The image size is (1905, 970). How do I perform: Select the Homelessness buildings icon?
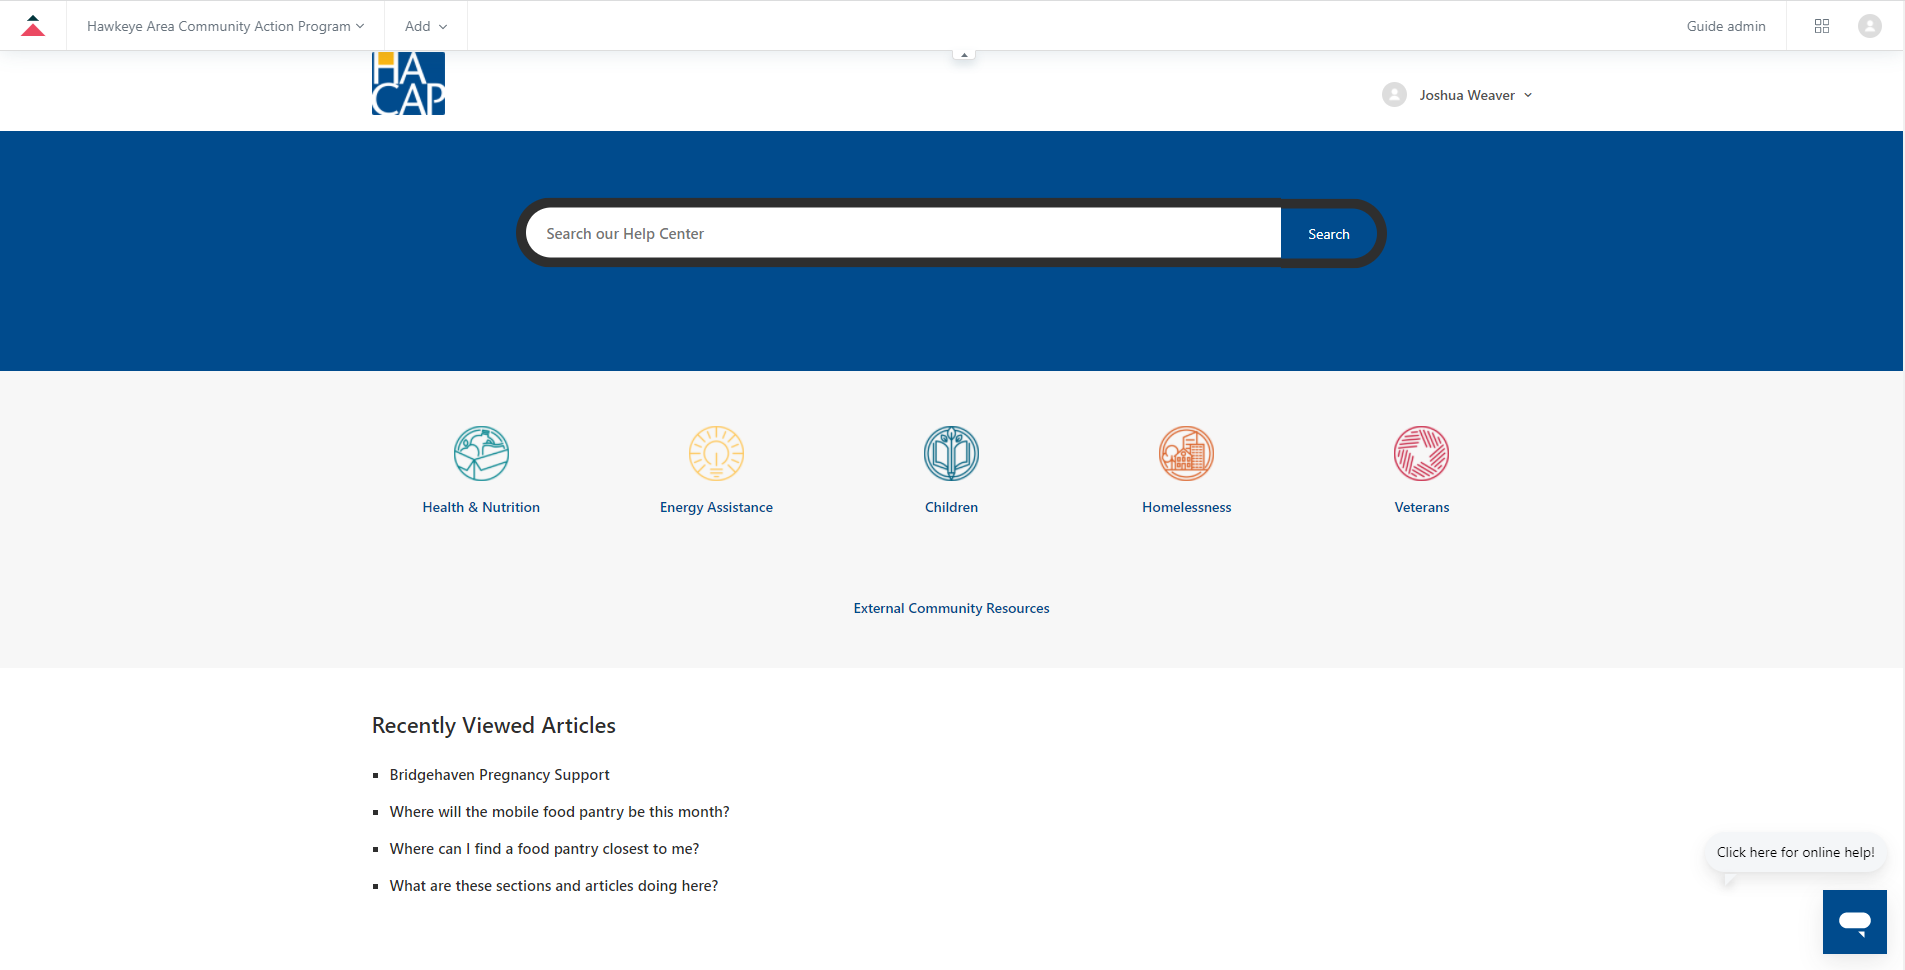point(1186,454)
